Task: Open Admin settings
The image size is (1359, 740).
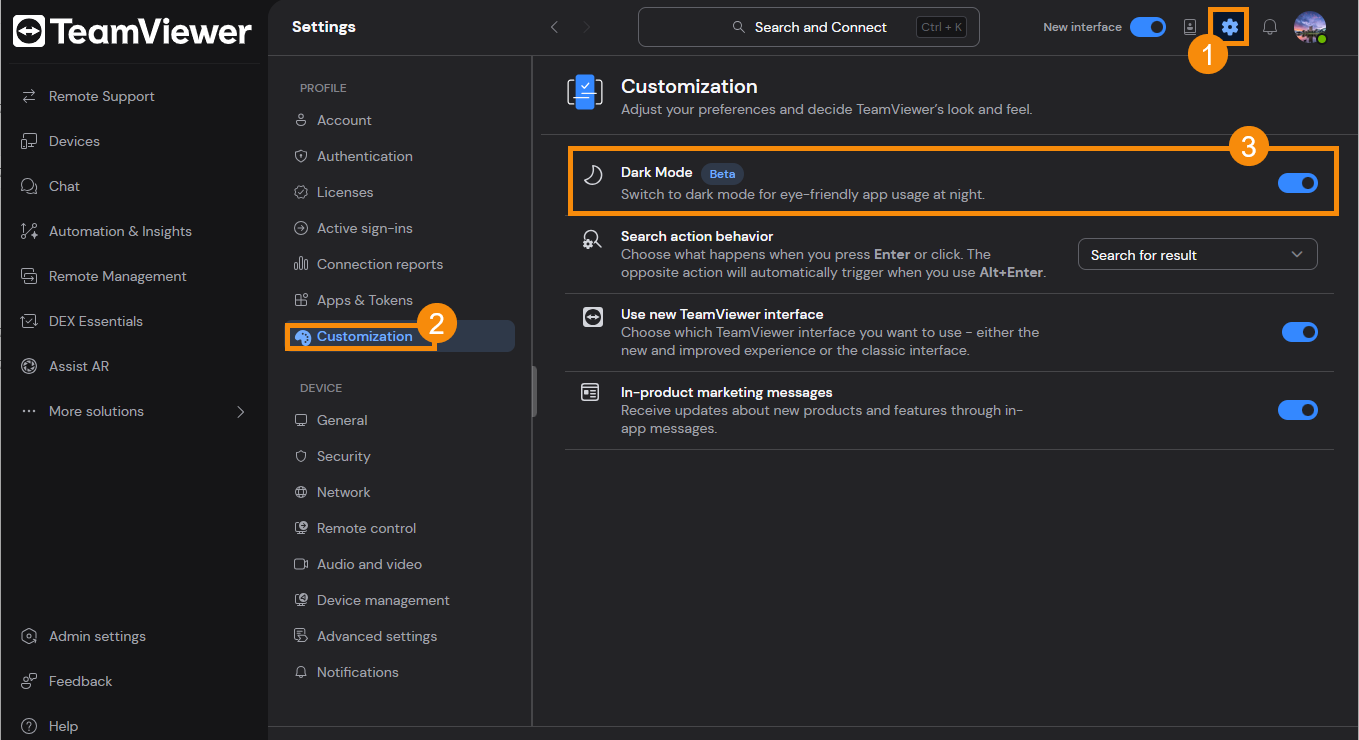Action: point(97,636)
